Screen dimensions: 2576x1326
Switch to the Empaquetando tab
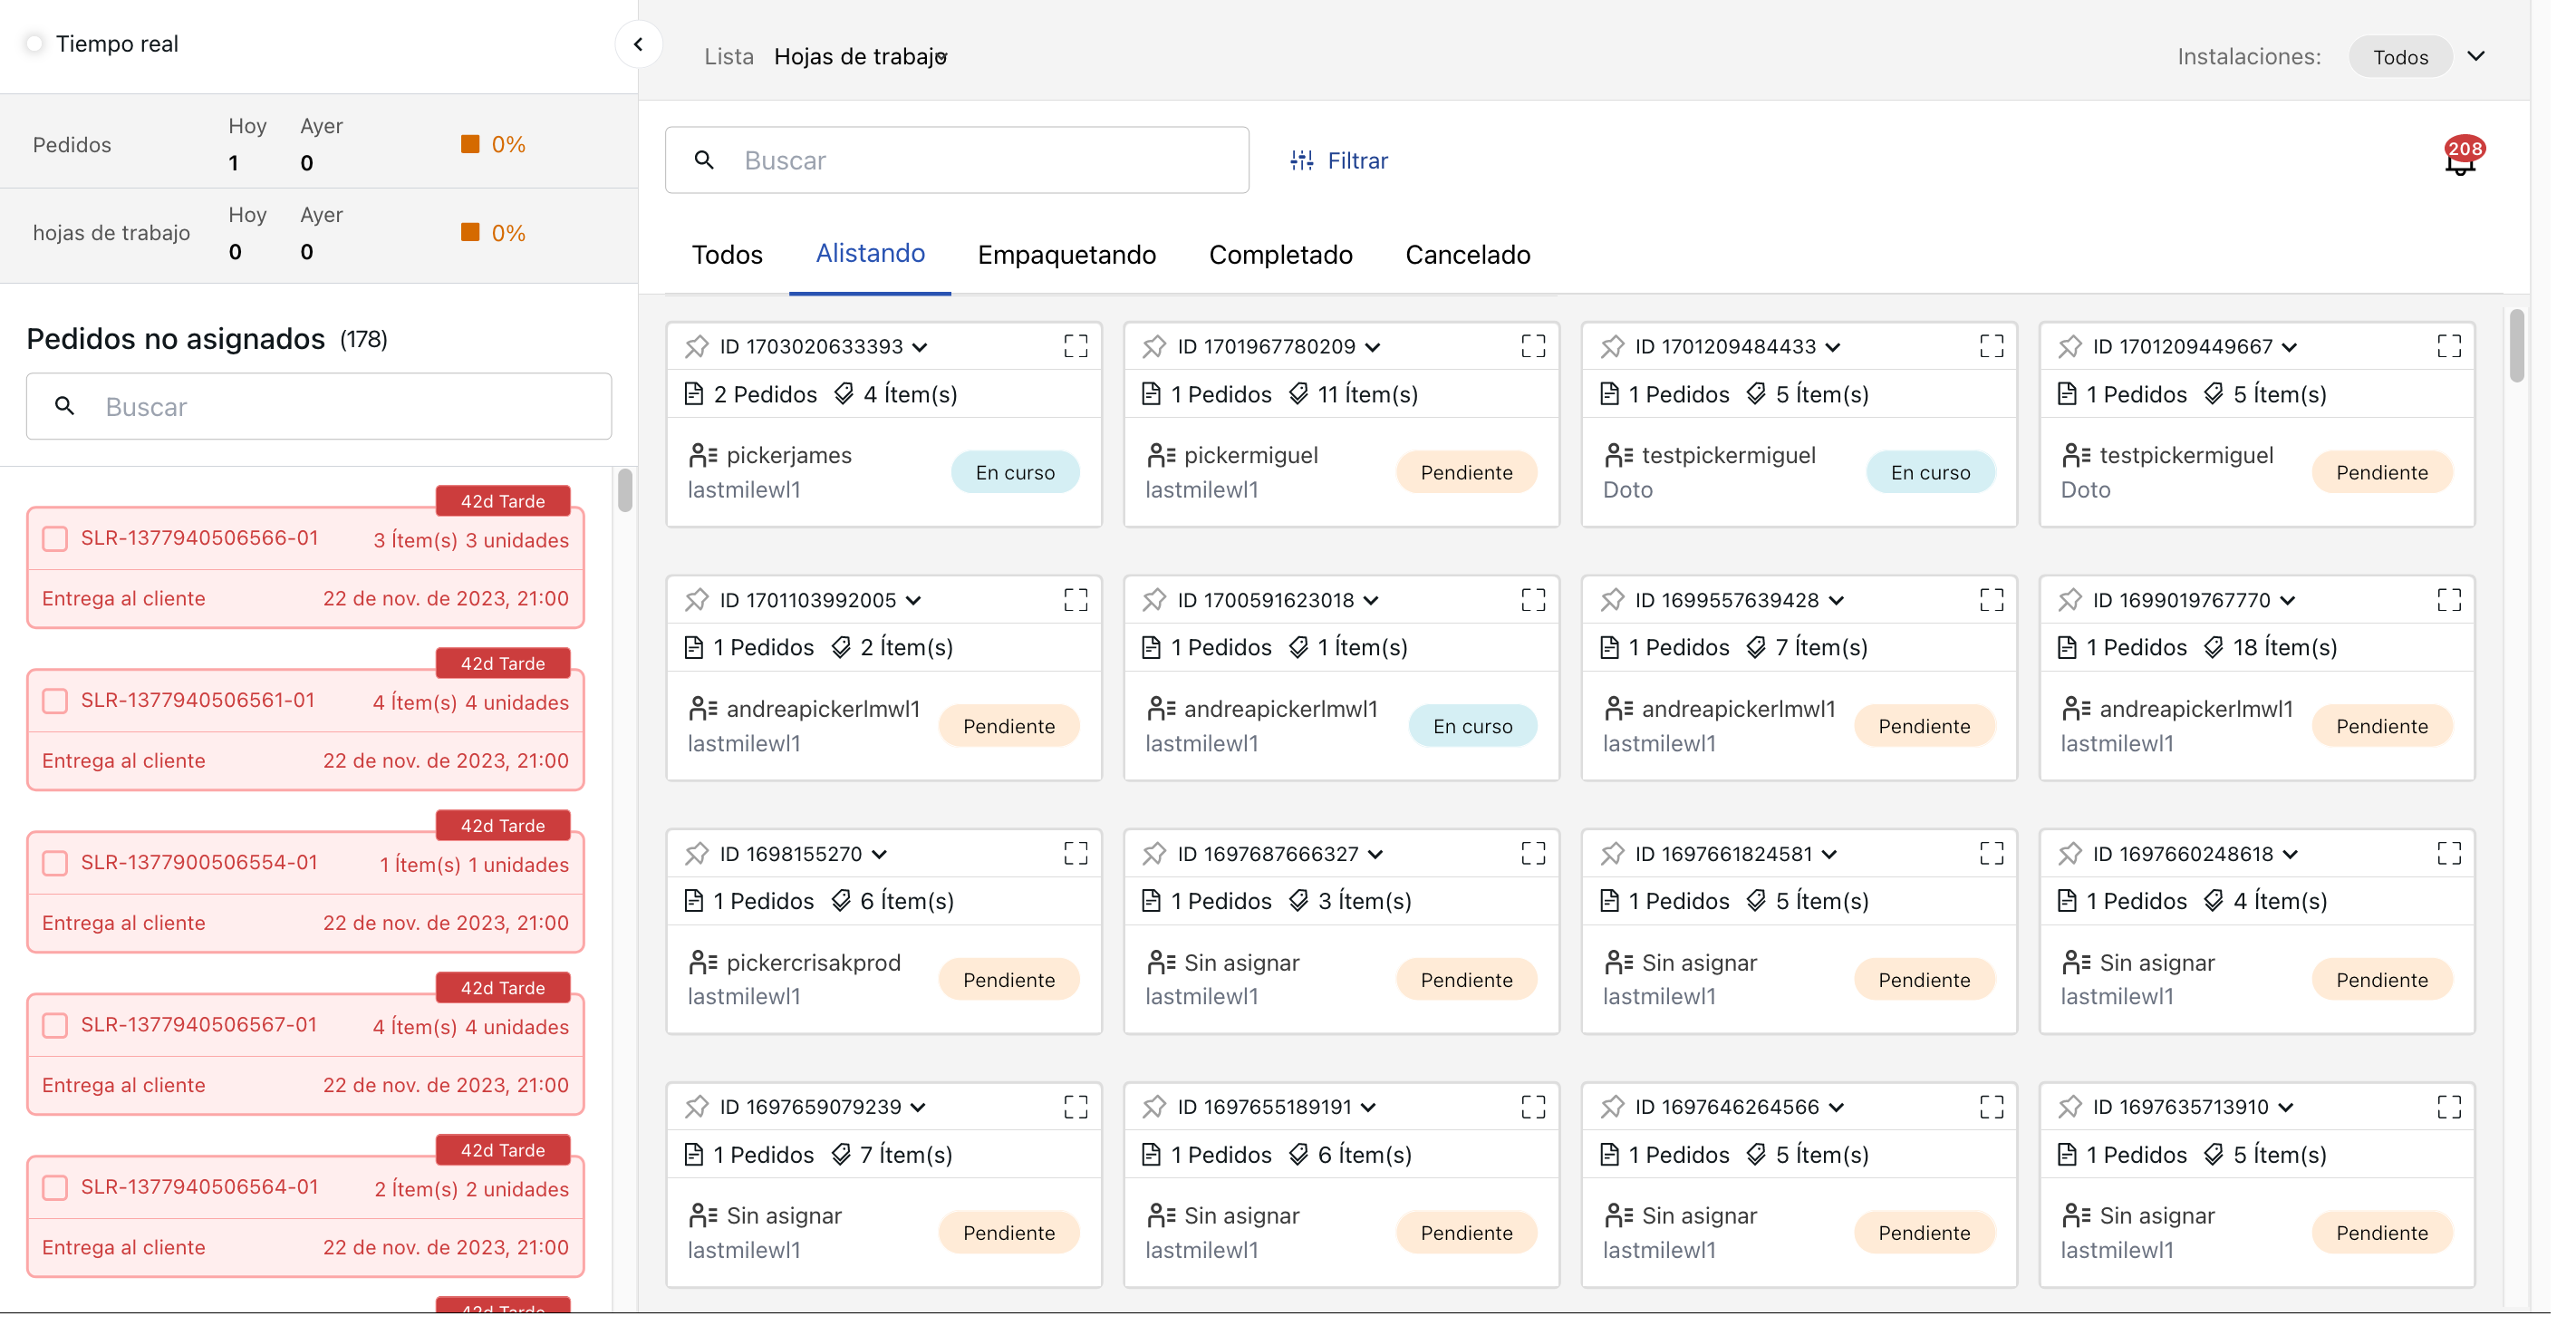pos(1066,255)
